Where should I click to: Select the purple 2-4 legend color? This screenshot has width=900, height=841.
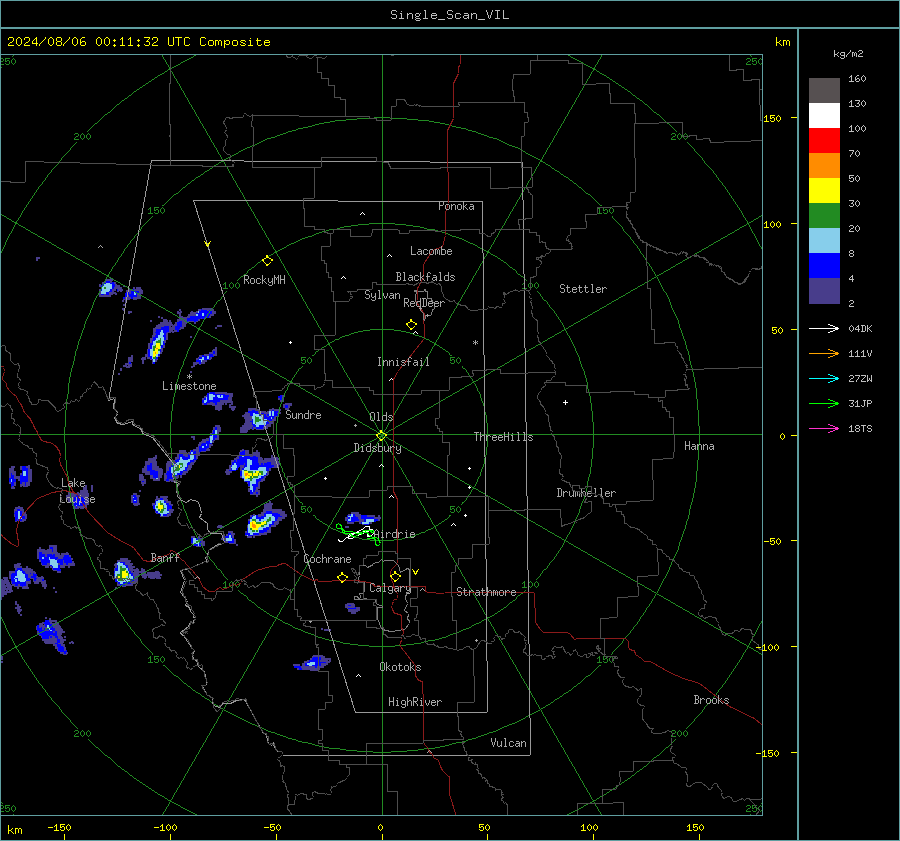824,290
